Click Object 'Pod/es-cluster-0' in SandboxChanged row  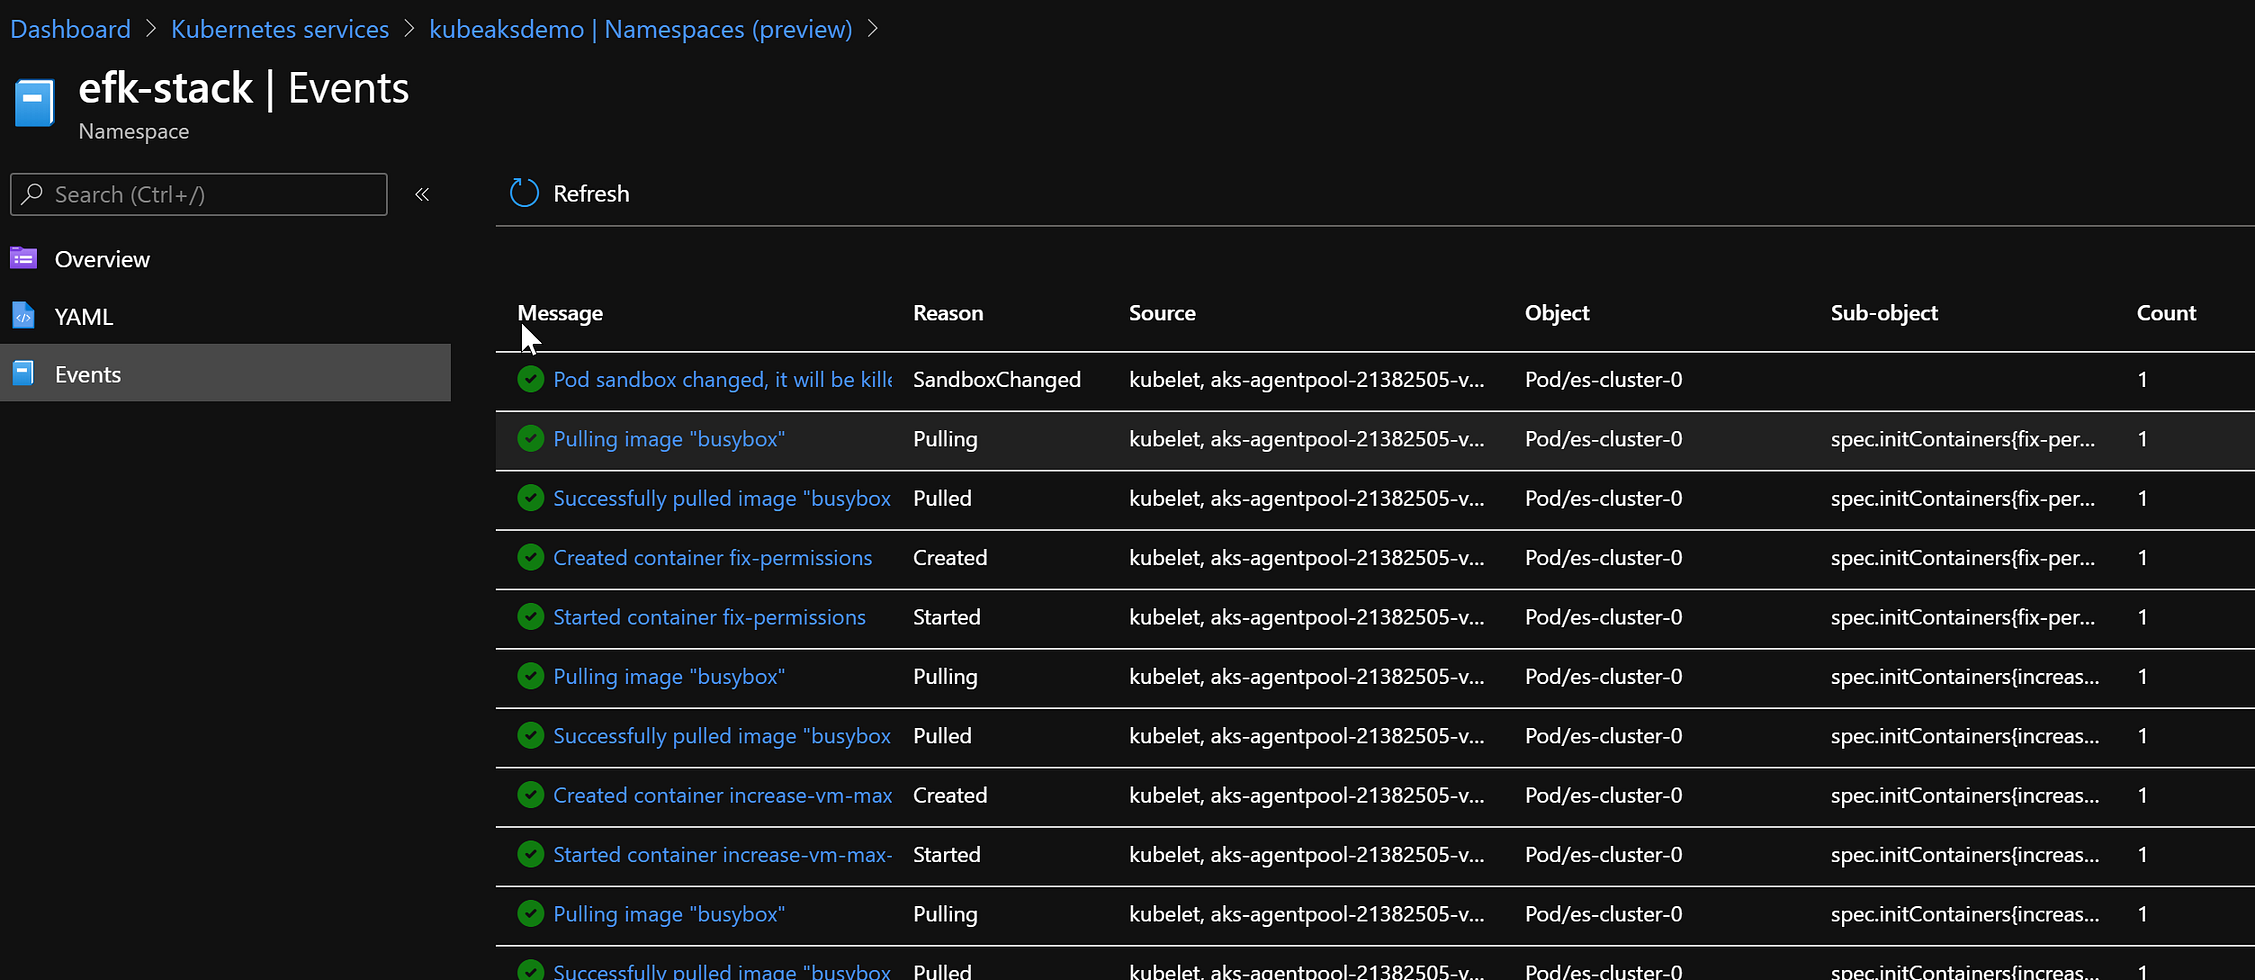coord(1603,379)
